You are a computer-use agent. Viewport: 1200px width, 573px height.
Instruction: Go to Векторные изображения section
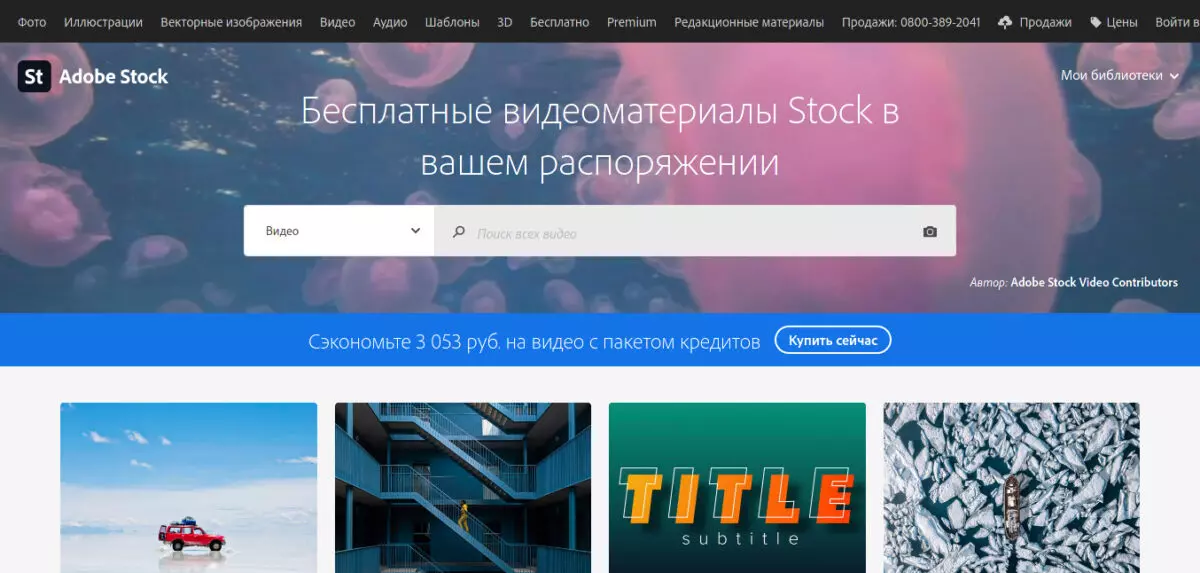click(231, 22)
